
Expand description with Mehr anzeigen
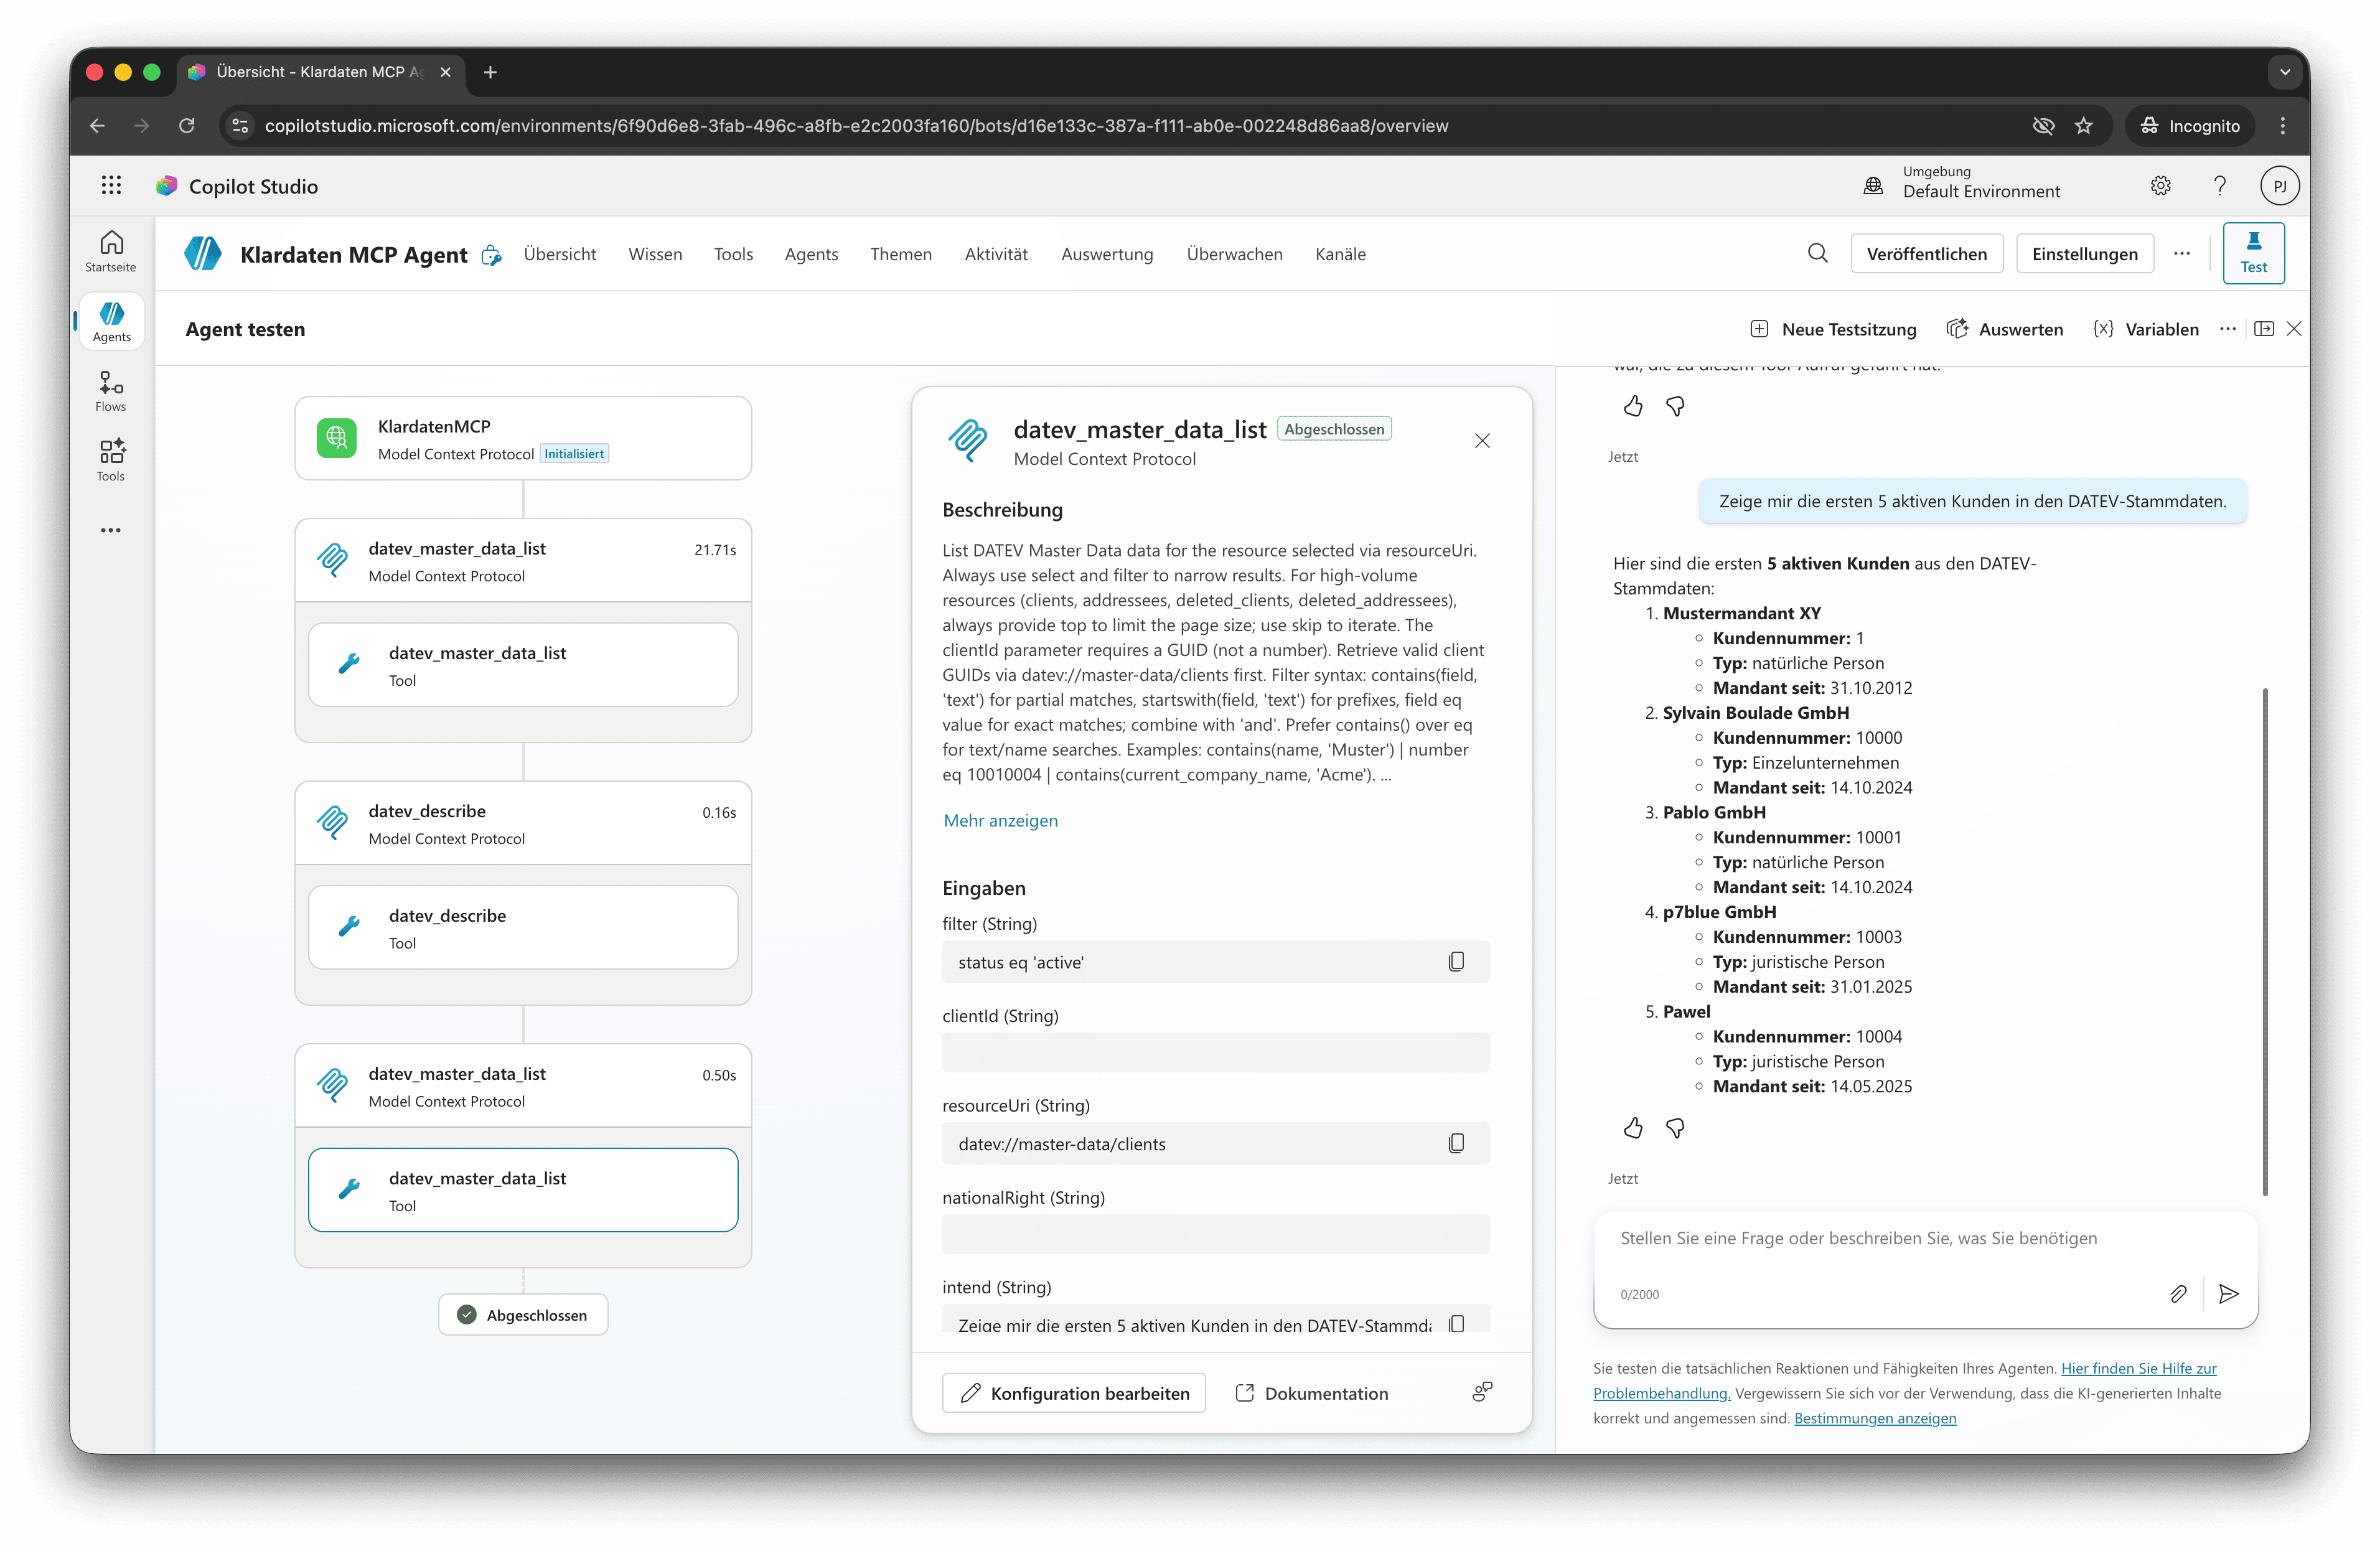coord(1000,820)
